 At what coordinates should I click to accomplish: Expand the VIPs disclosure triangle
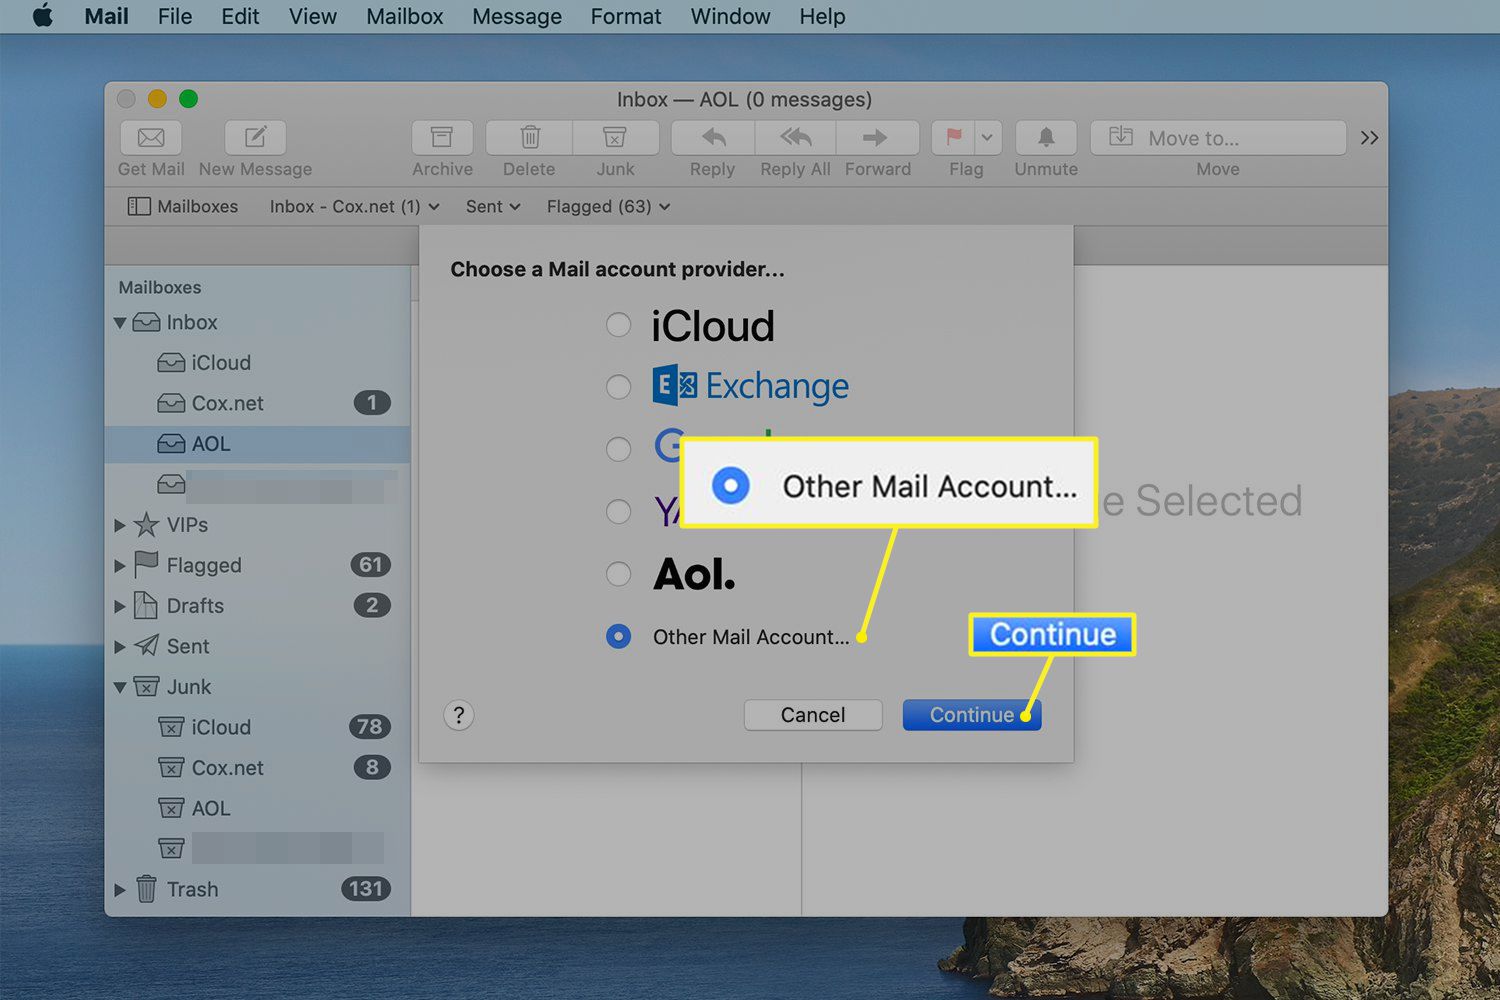click(x=120, y=525)
